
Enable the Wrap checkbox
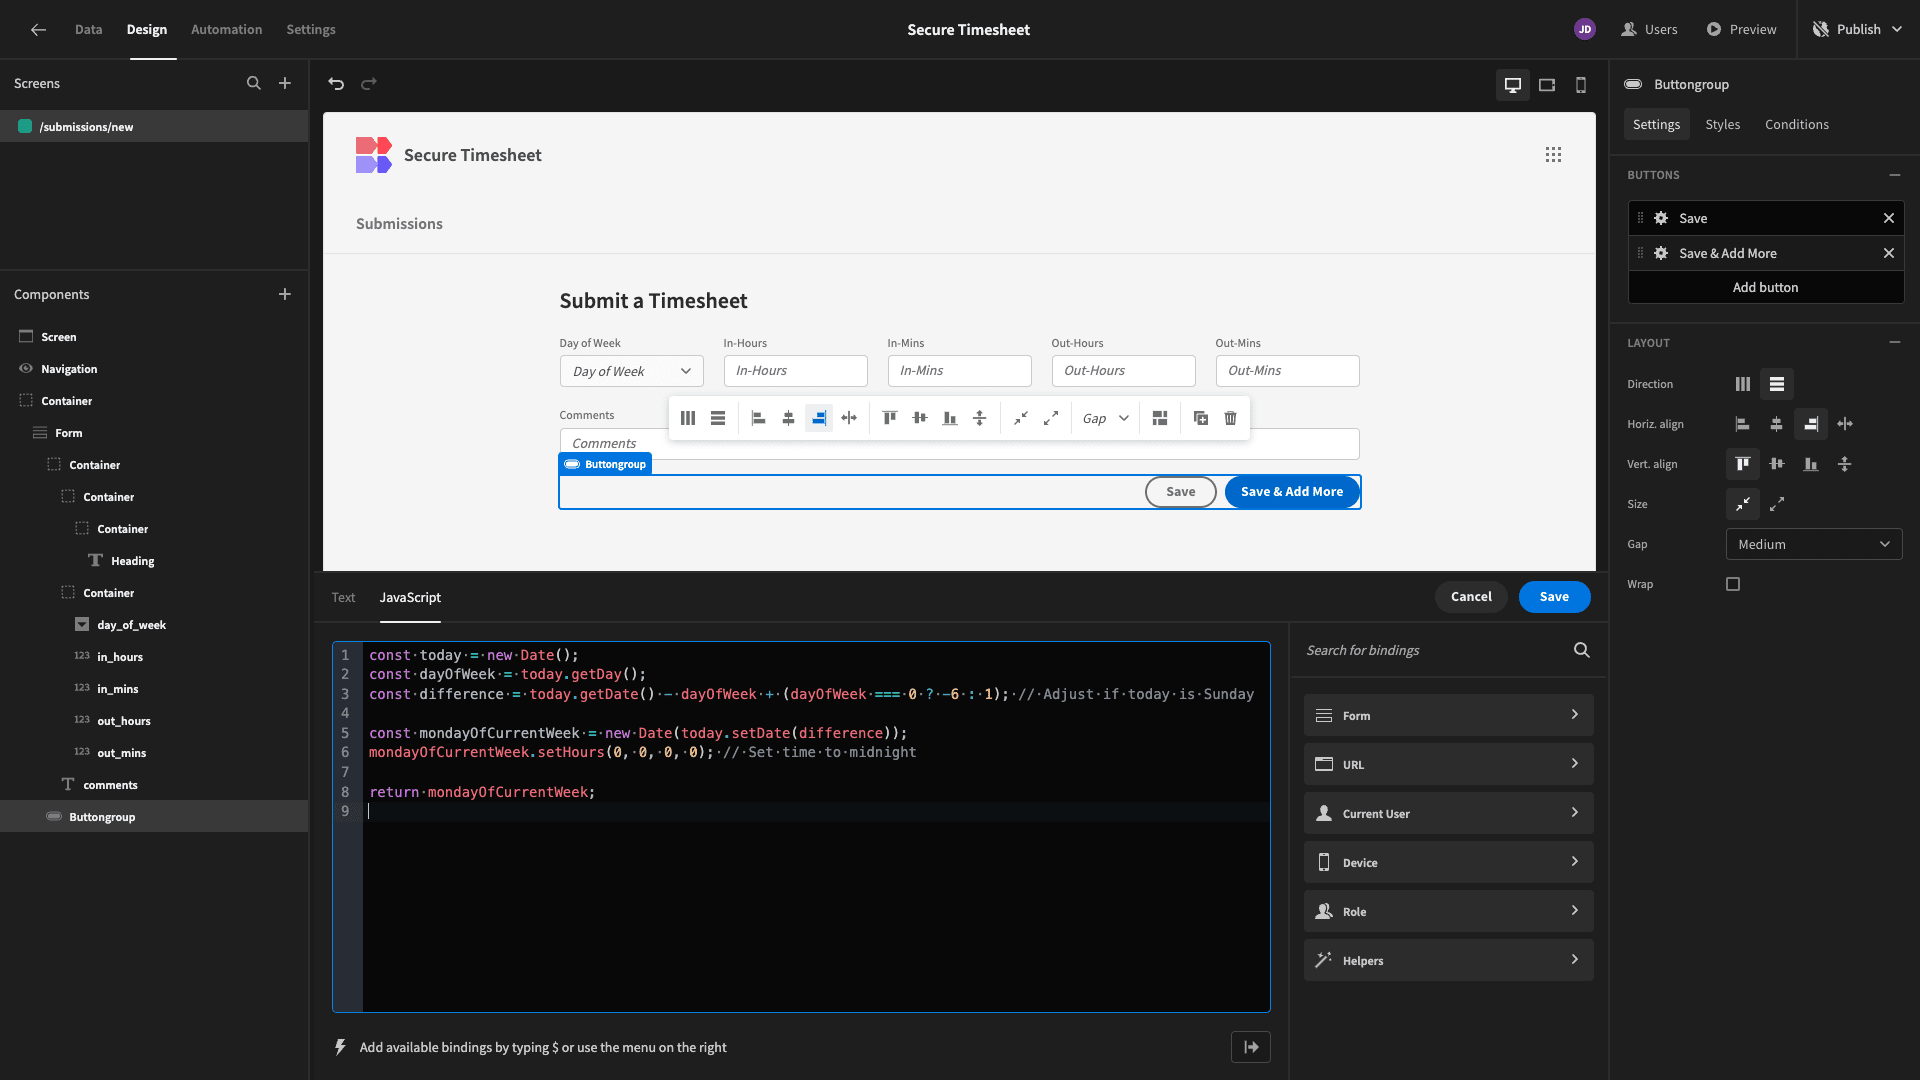[x=1733, y=584]
